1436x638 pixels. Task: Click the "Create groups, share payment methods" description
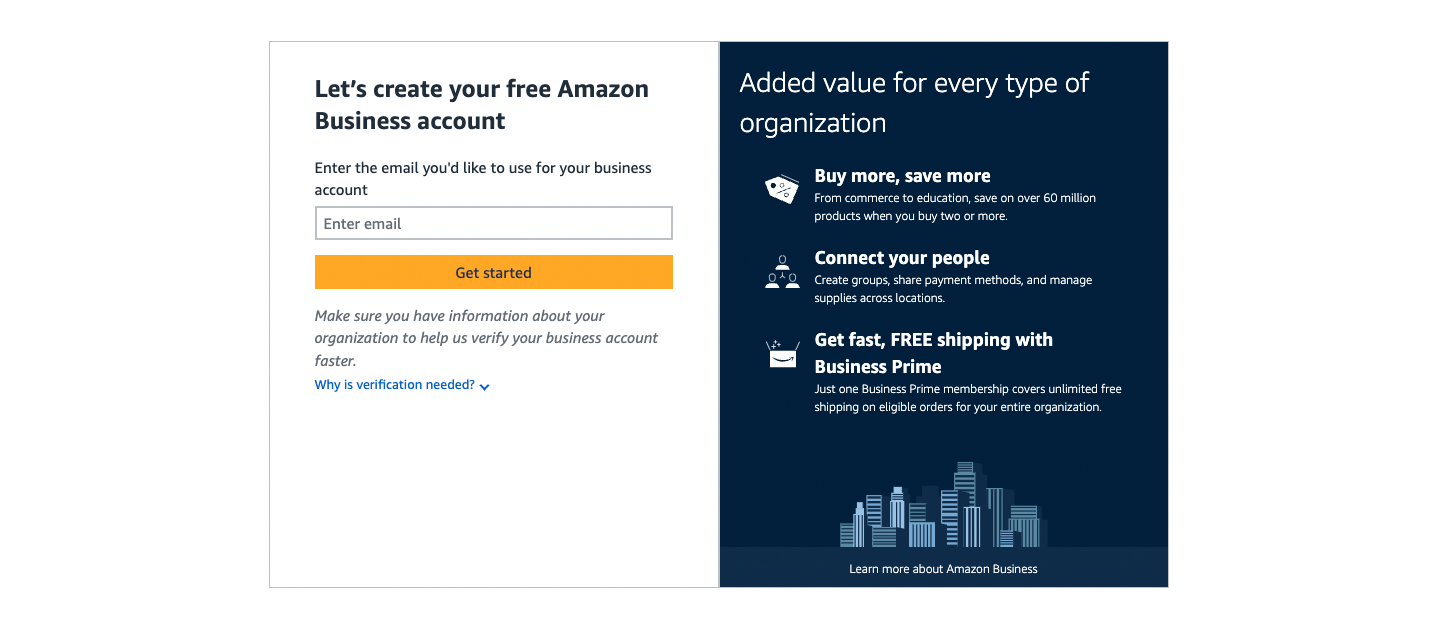pyautogui.click(x=952, y=288)
